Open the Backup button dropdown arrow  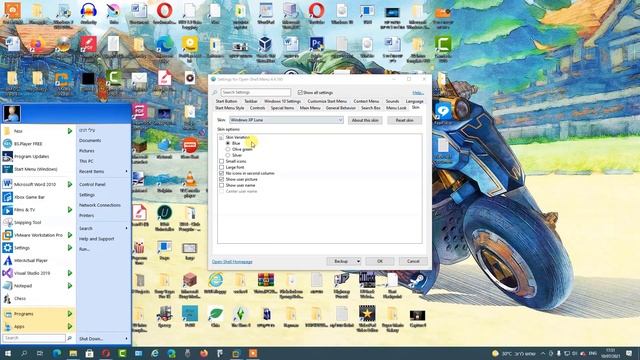coord(358,261)
